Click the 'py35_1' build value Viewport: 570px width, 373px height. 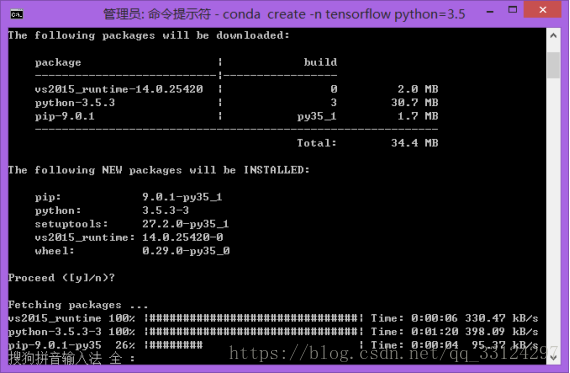pos(317,116)
